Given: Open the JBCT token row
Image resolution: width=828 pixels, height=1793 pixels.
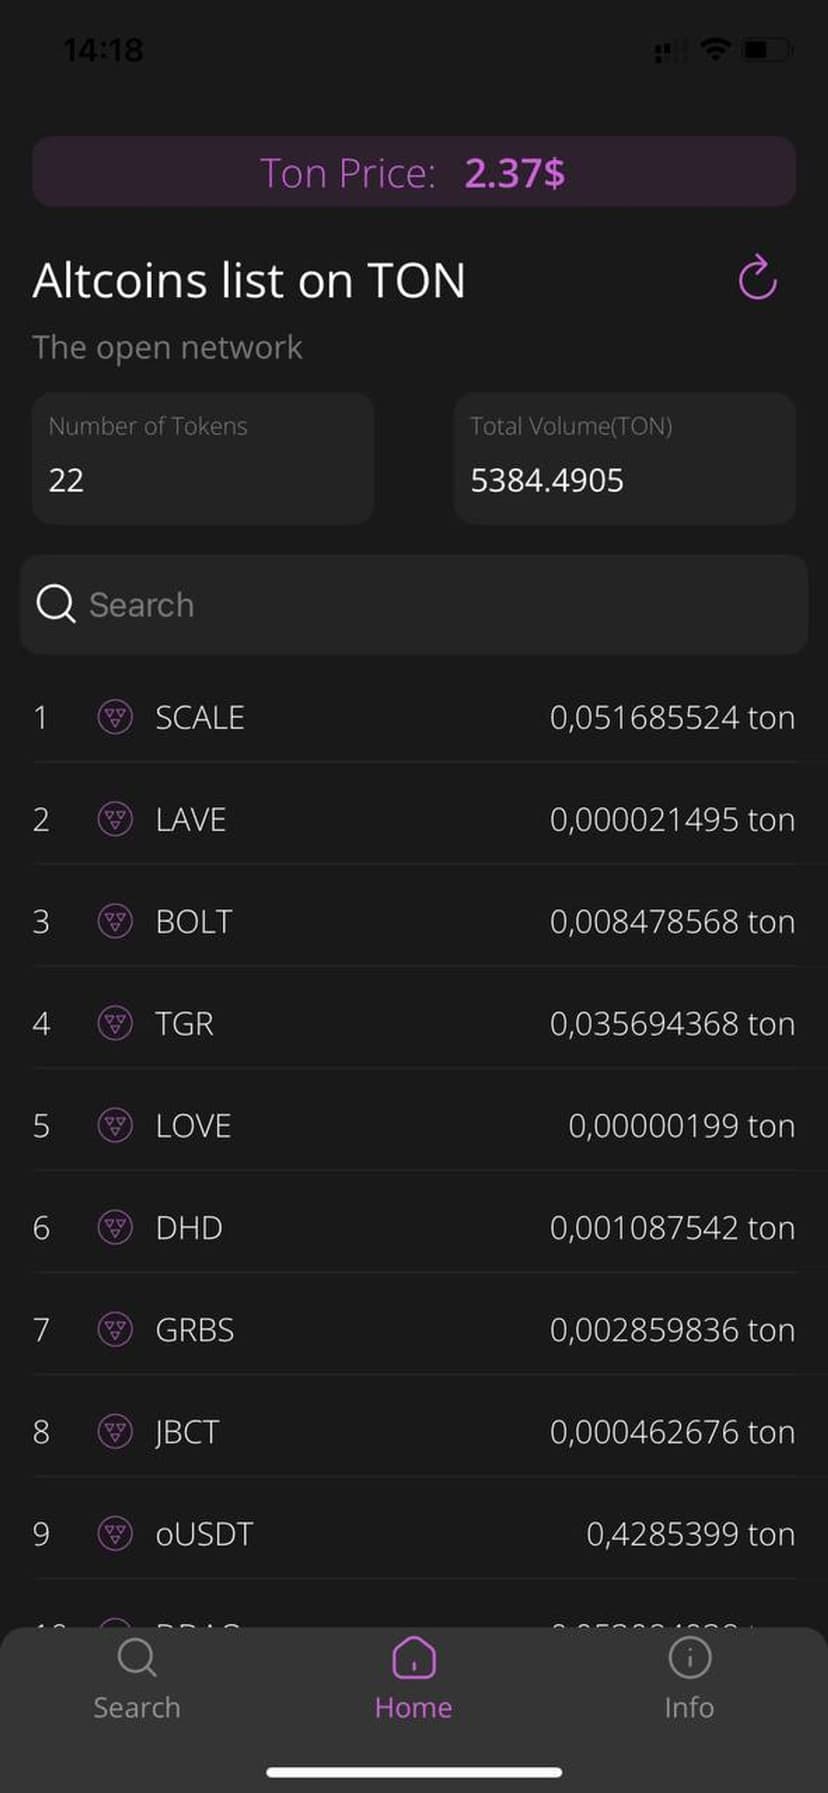Looking at the screenshot, I should coord(414,1431).
